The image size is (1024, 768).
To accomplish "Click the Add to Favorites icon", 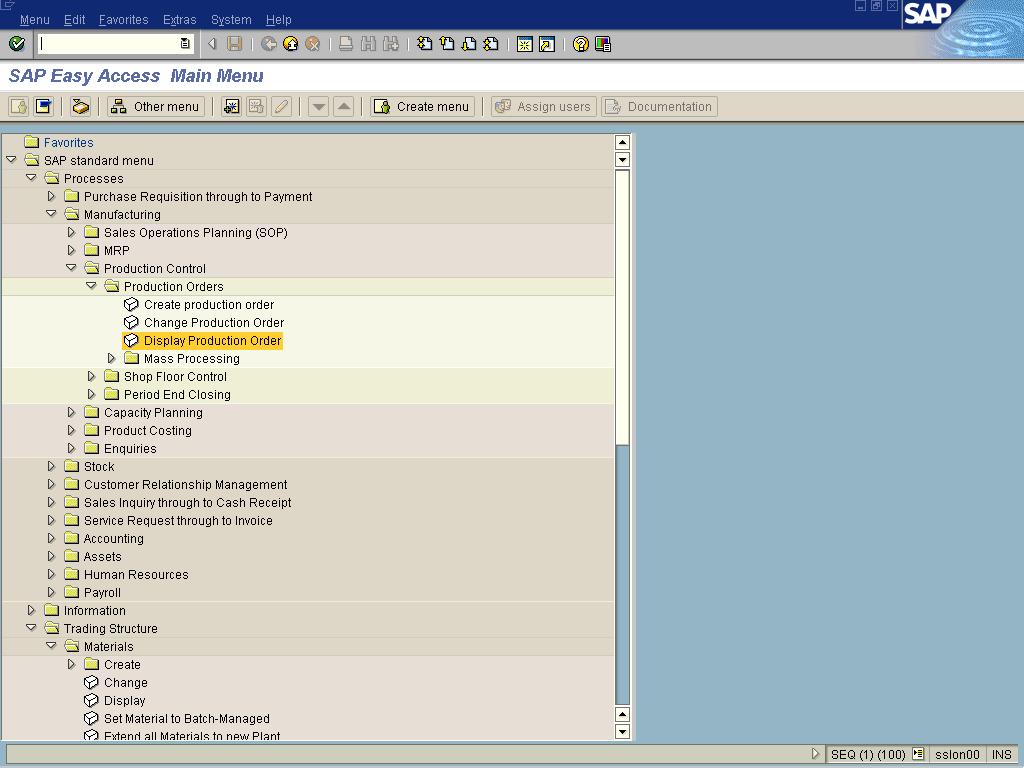I will click(x=232, y=107).
